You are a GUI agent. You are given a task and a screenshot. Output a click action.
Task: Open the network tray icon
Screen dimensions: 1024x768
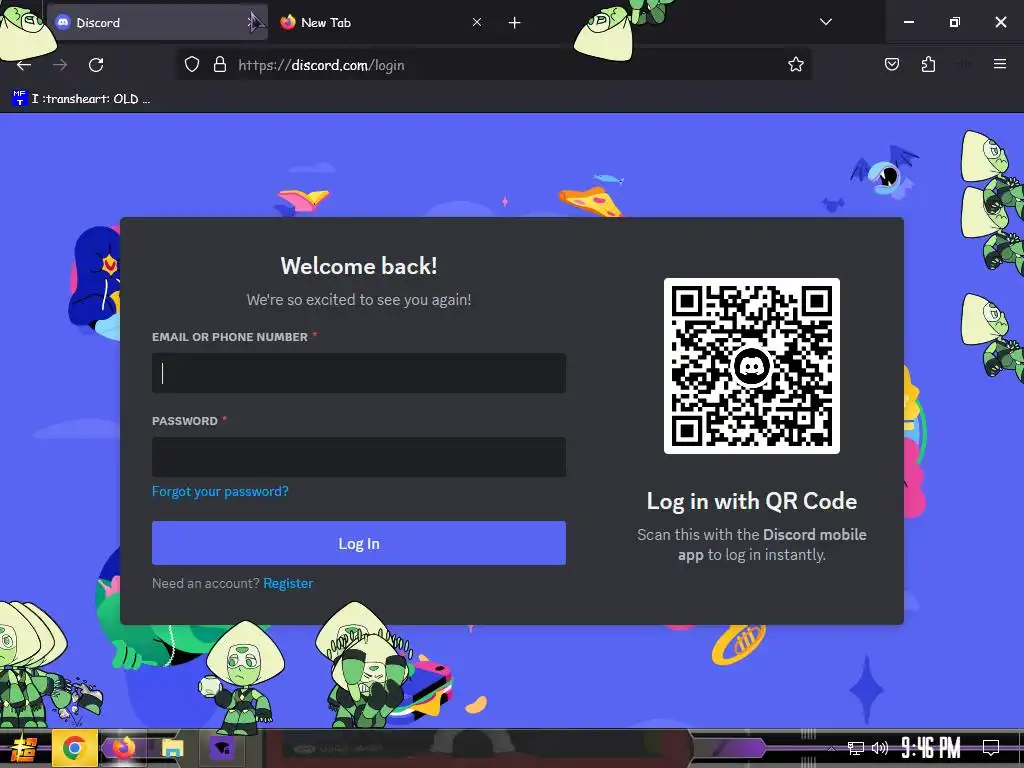(x=856, y=748)
